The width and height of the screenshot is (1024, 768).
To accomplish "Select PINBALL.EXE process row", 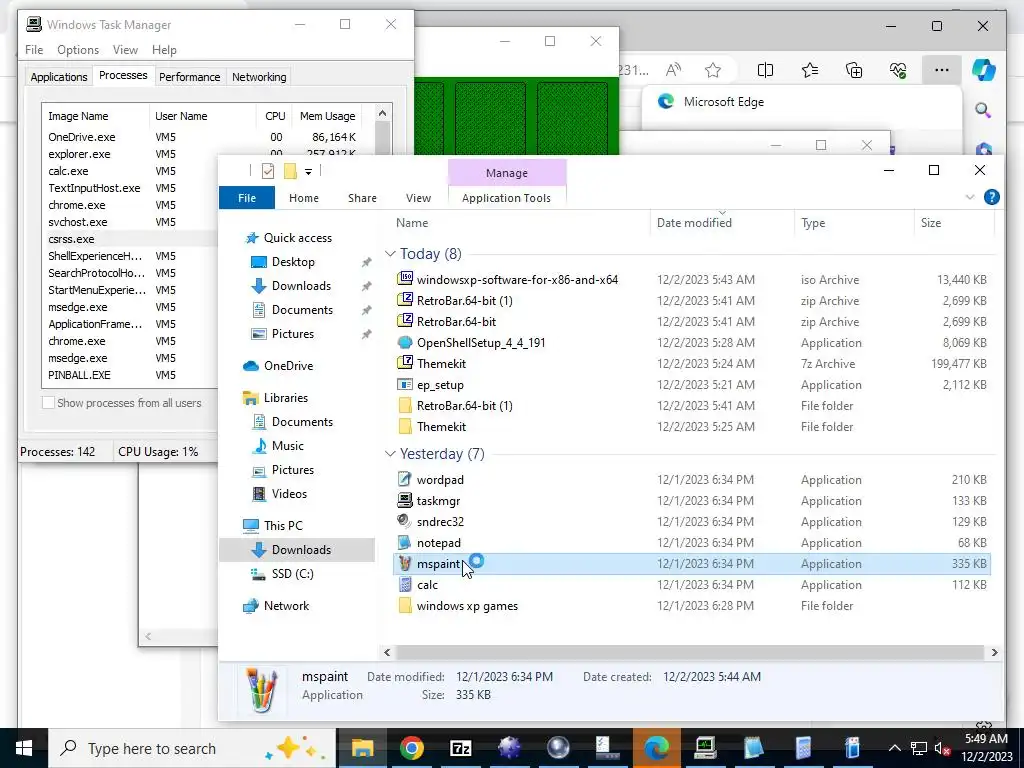I will (x=131, y=375).
